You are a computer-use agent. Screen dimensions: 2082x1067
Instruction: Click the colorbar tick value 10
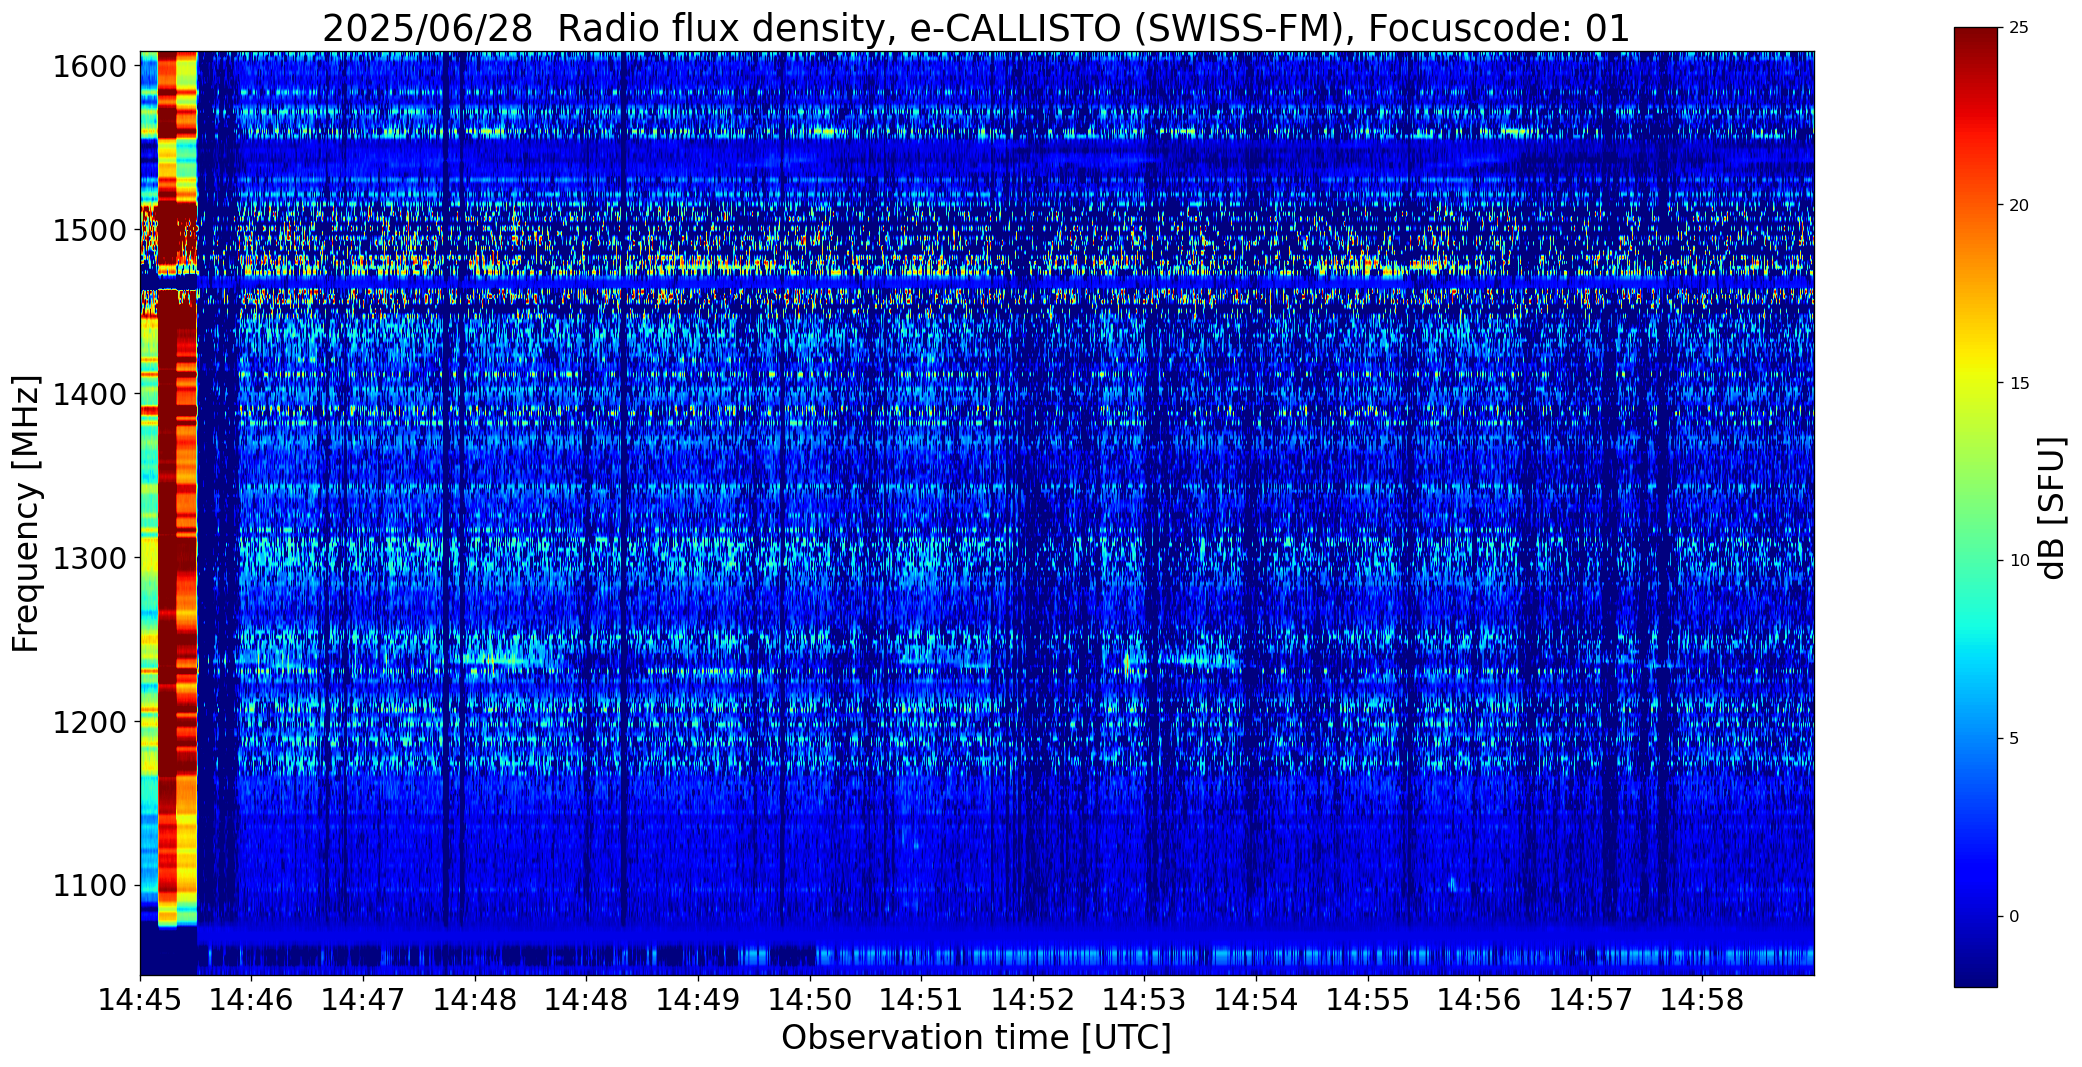point(2019,561)
